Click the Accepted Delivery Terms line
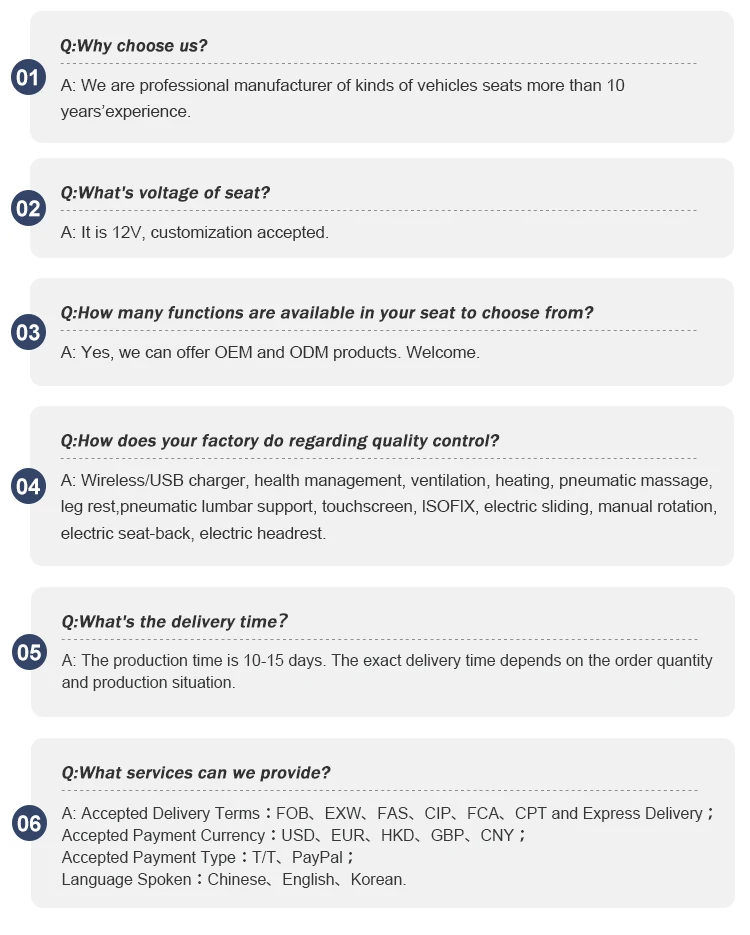This screenshot has height=935, width=750. (x=388, y=814)
